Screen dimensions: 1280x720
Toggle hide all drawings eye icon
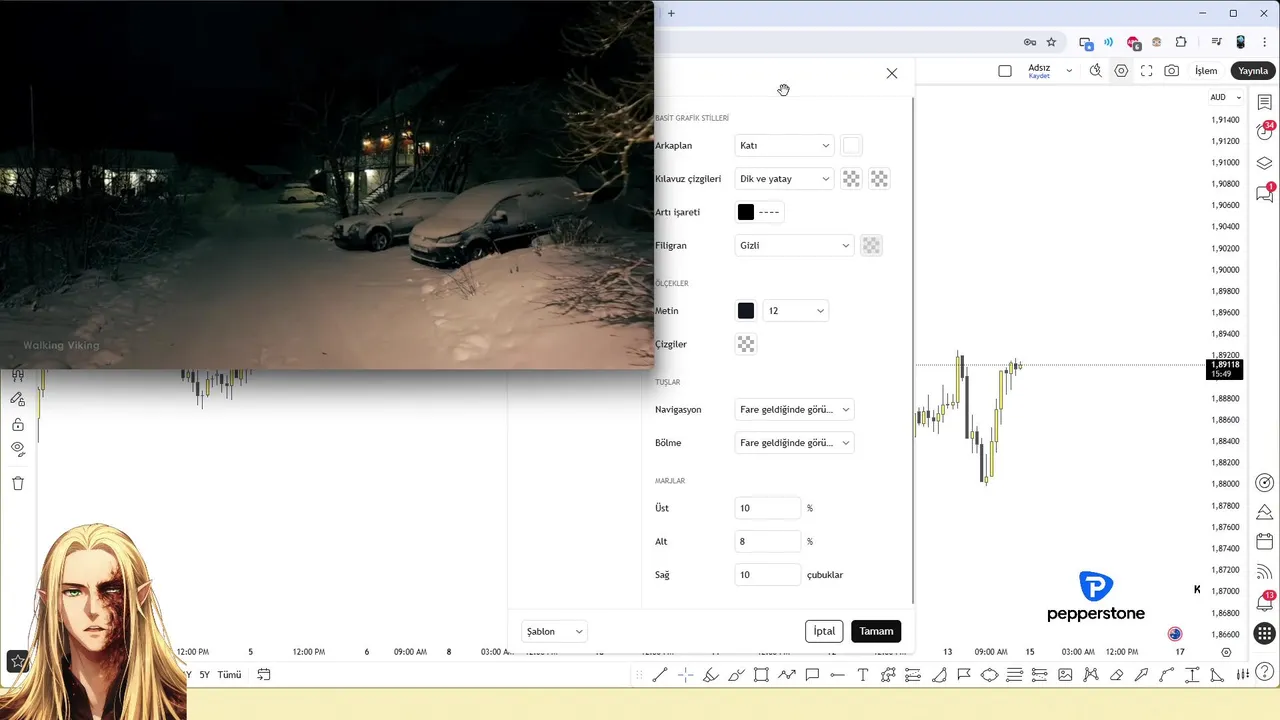click(18, 448)
